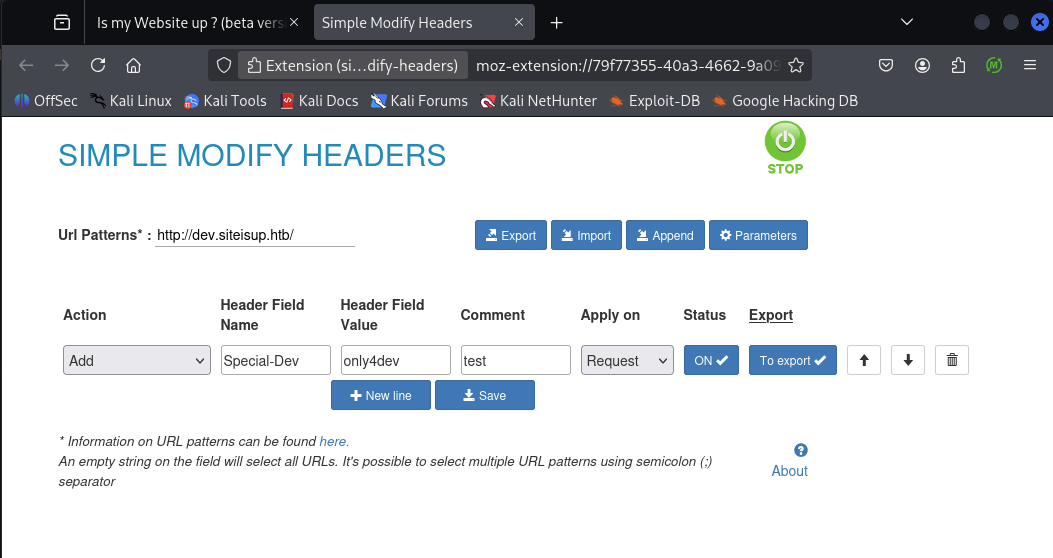Move header row down with arrow

click(907, 360)
